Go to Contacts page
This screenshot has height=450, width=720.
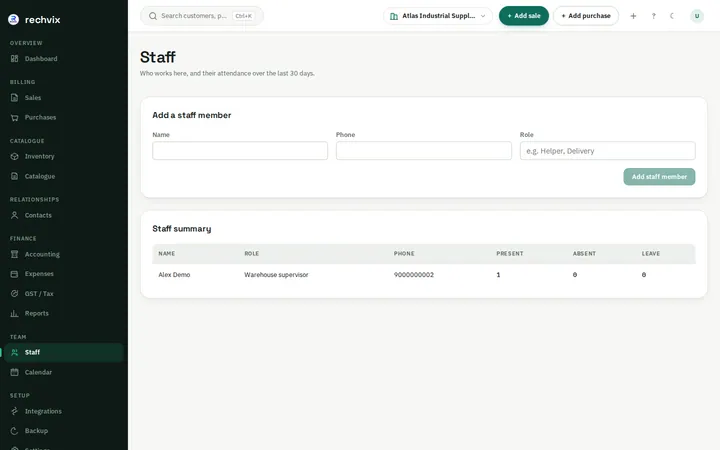coord(63,215)
